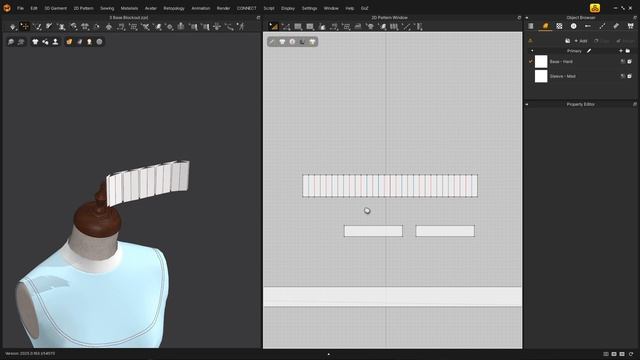Click the shirt-shaped arrangement icon in 3D toolbar
The width and height of the screenshot is (640, 360).
(85, 27)
